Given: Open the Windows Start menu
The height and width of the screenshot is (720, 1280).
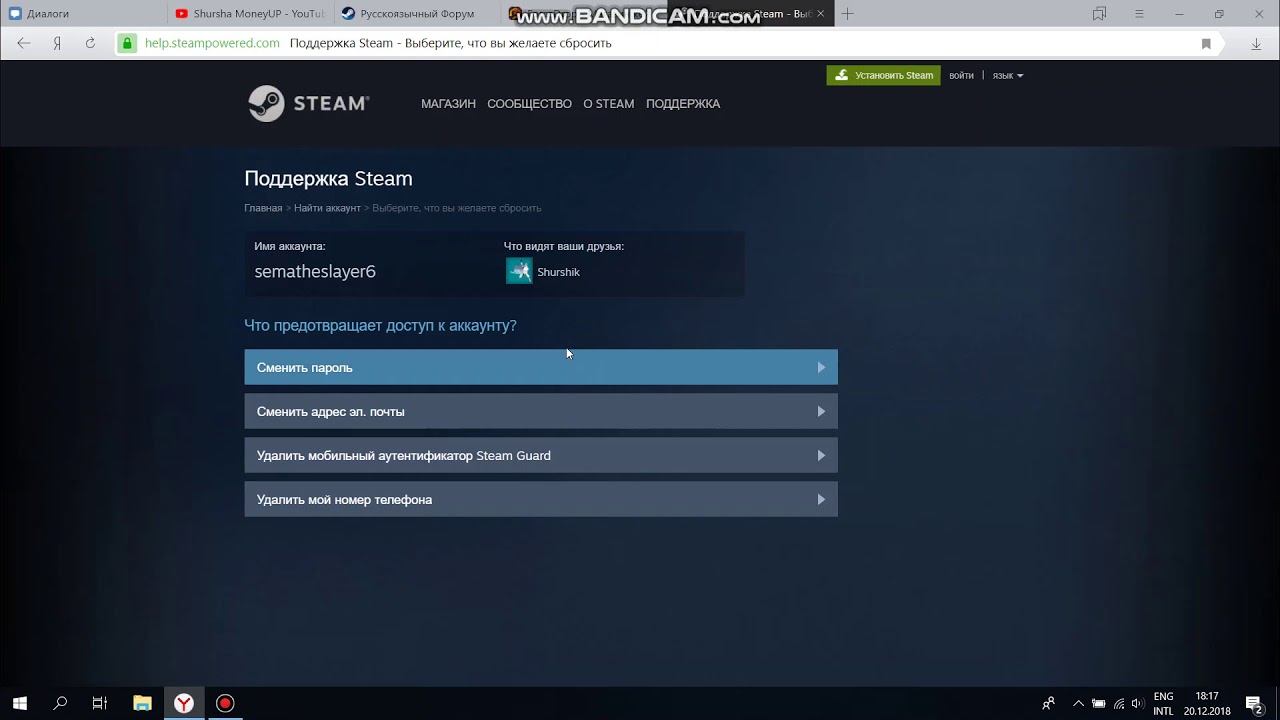Looking at the screenshot, I should 20,703.
